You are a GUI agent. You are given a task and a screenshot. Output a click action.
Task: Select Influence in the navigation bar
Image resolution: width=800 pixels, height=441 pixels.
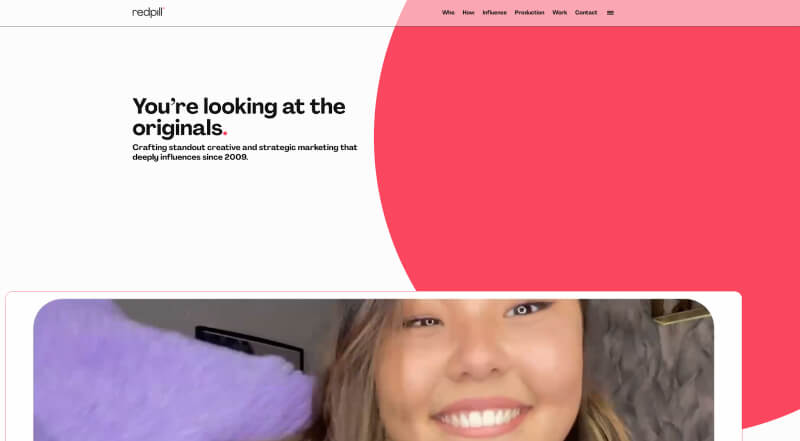click(494, 12)
